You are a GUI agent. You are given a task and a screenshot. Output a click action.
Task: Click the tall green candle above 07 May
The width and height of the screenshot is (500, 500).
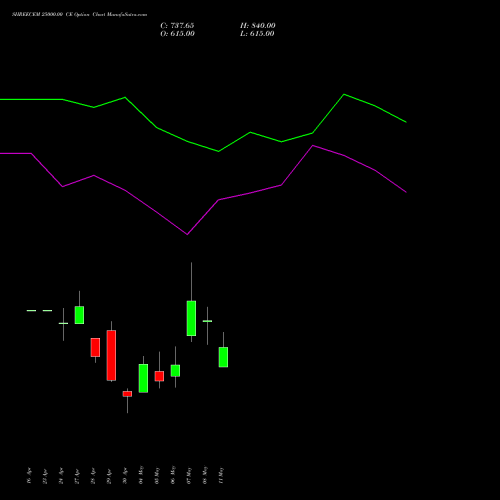191,318
